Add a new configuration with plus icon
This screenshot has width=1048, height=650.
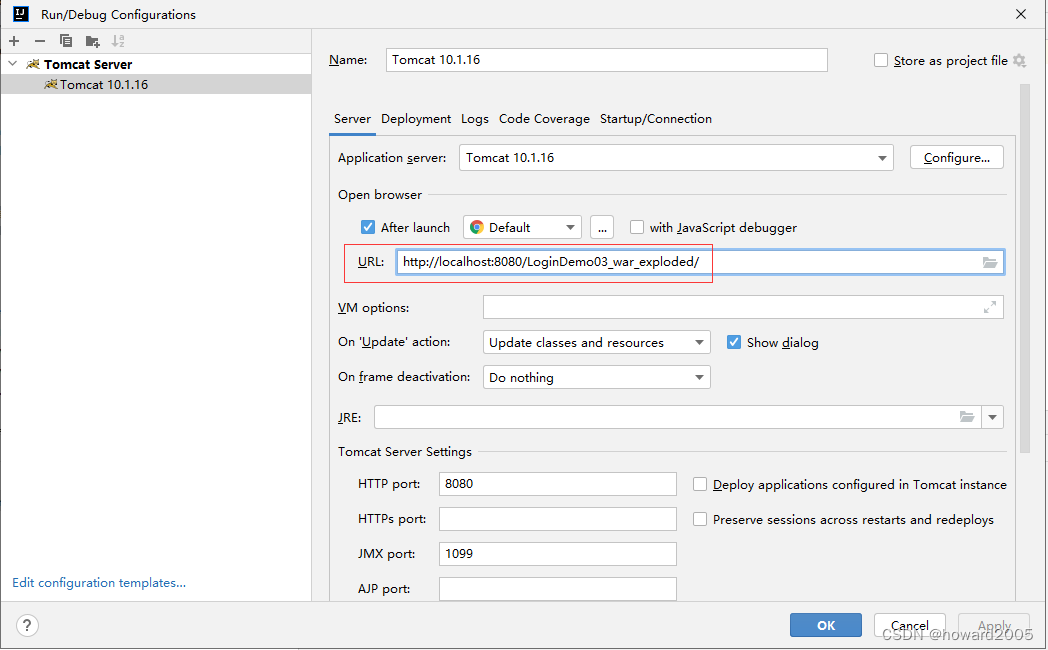pyautogui.click(x=14, y=41)
